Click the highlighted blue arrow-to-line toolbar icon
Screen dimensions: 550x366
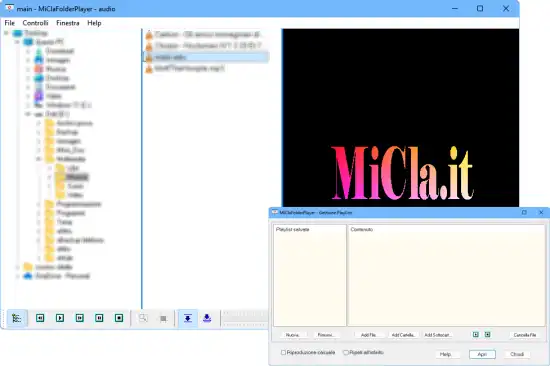188,318
